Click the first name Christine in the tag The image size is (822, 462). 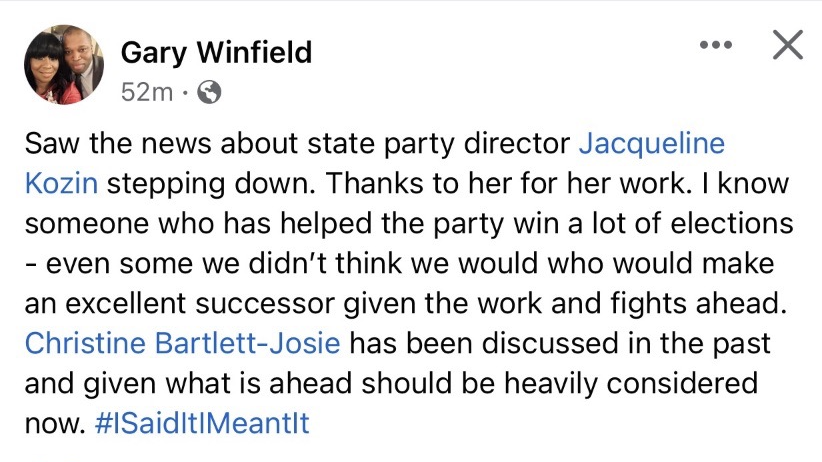click(x=85, y=343)
